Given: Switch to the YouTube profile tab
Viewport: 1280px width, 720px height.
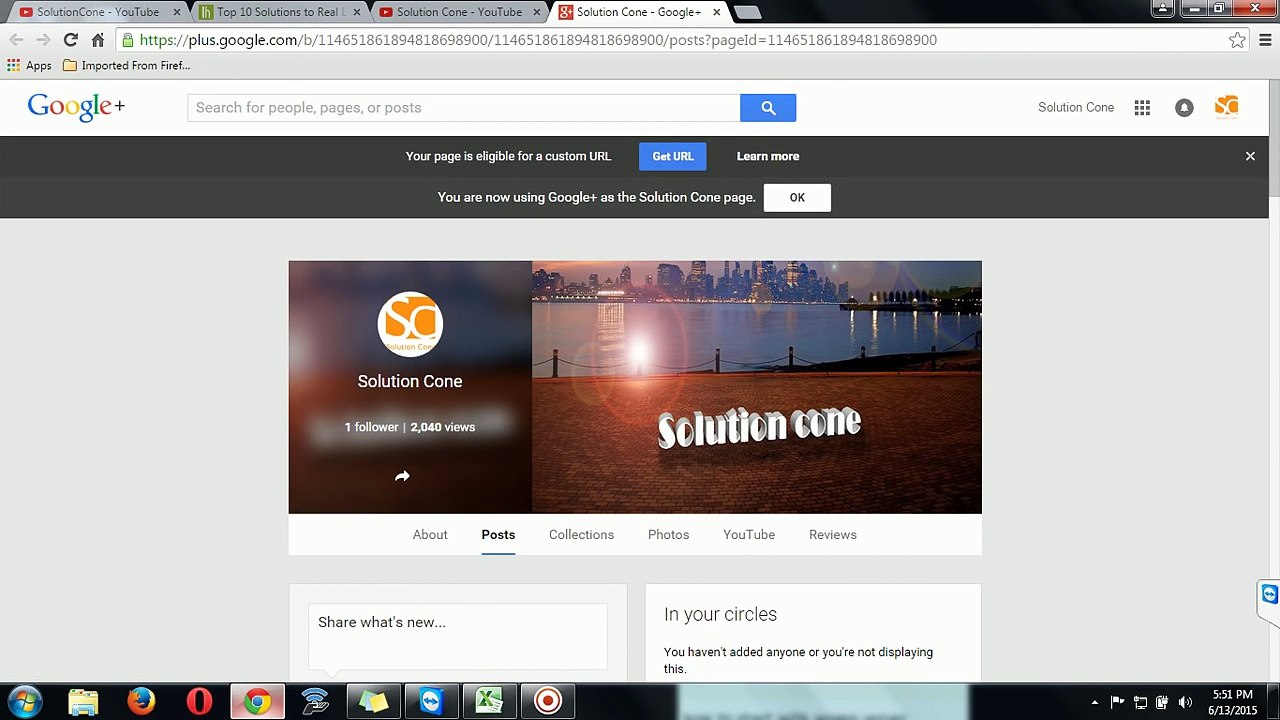Looking at the screenshot, I should coord(749,535).
